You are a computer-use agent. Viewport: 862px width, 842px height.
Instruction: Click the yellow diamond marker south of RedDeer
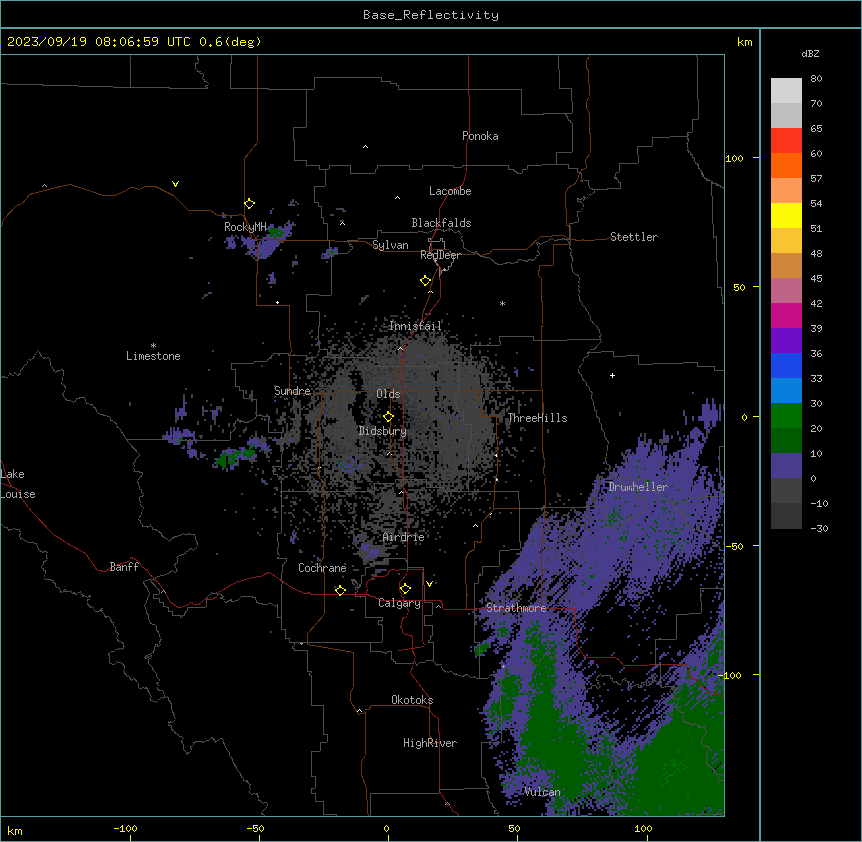point(426,281)
